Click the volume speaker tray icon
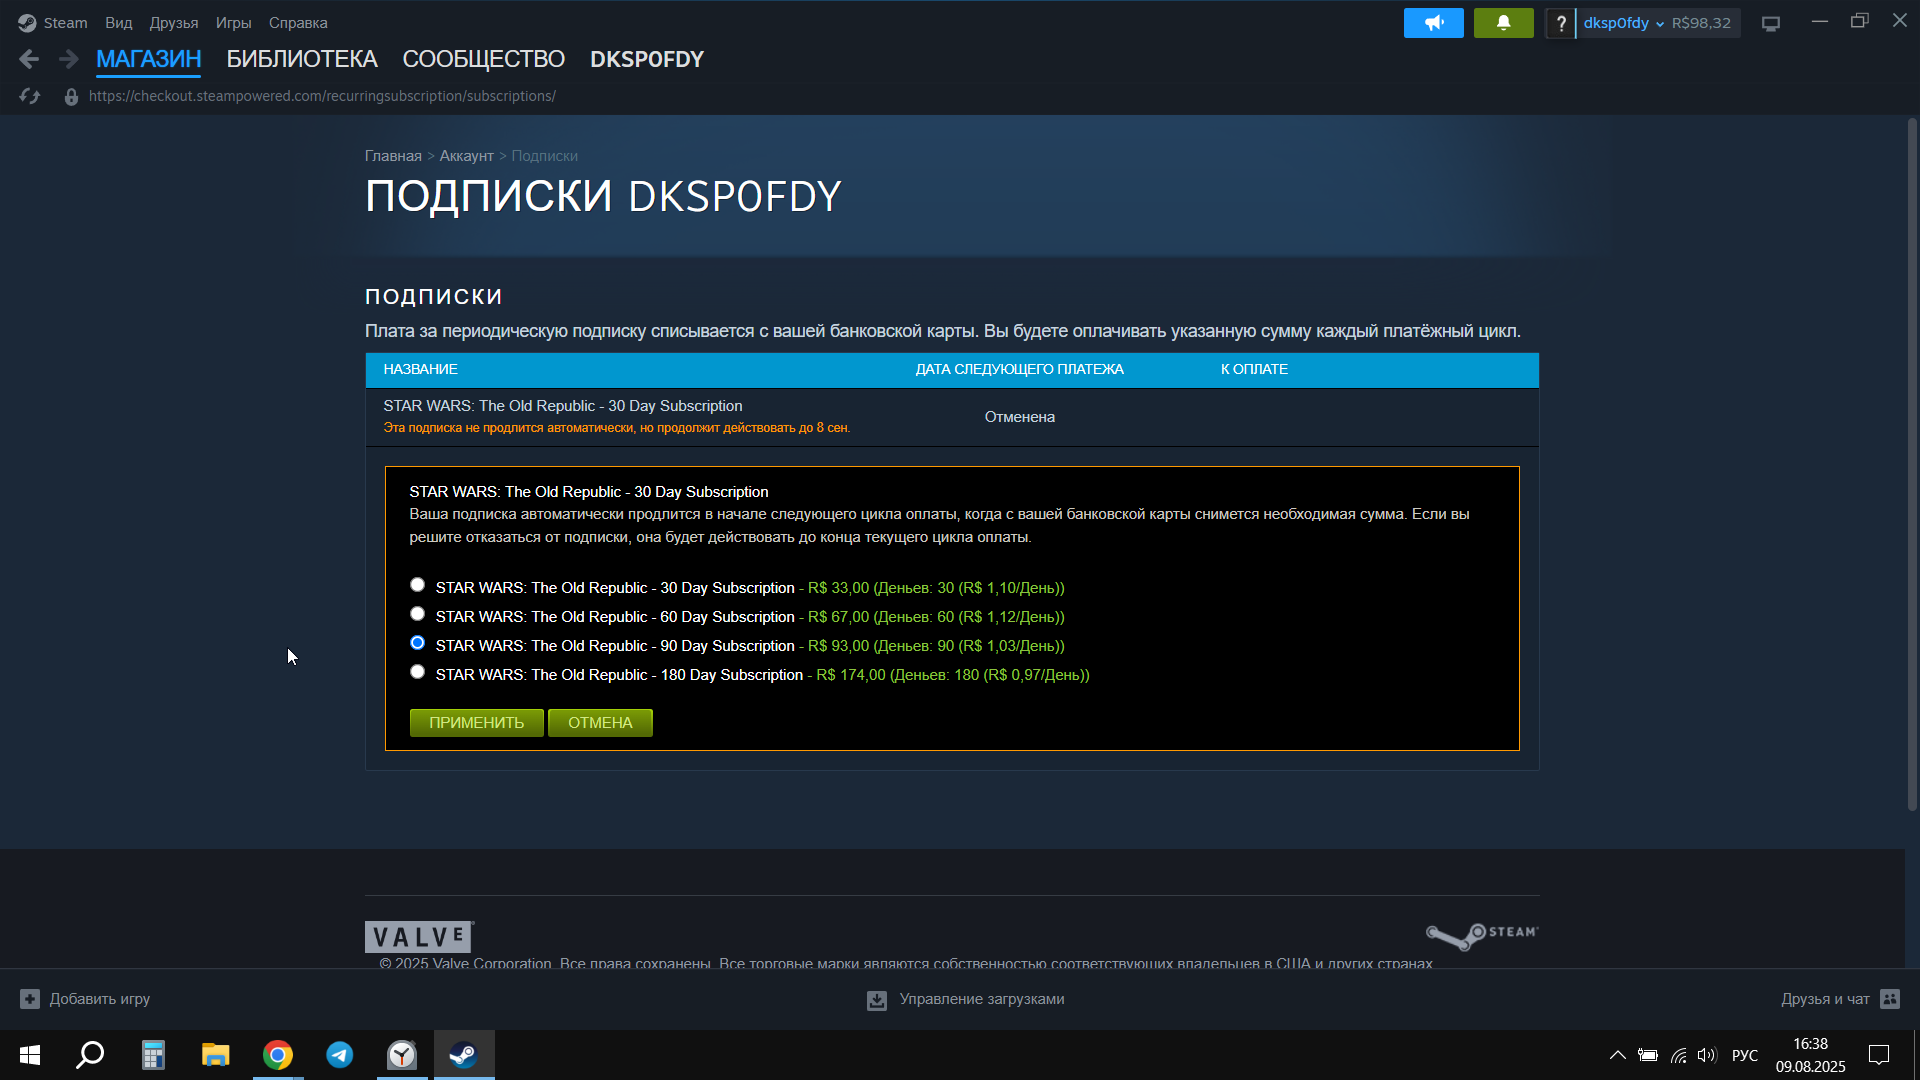Viewport: 1920px width, 1080px height. pyautogui.click(x=1706, y=1055)
